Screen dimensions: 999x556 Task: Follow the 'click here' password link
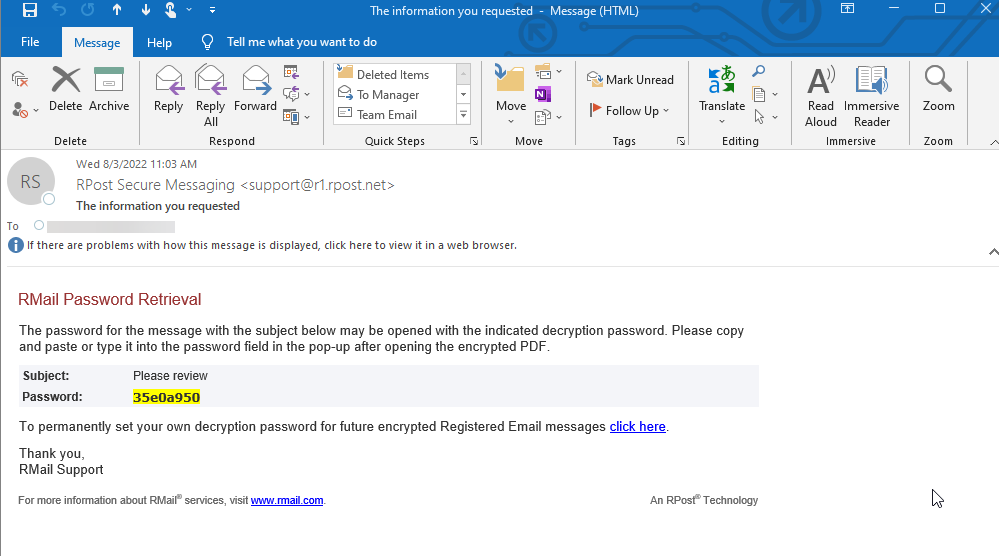(x=637, y=427)
